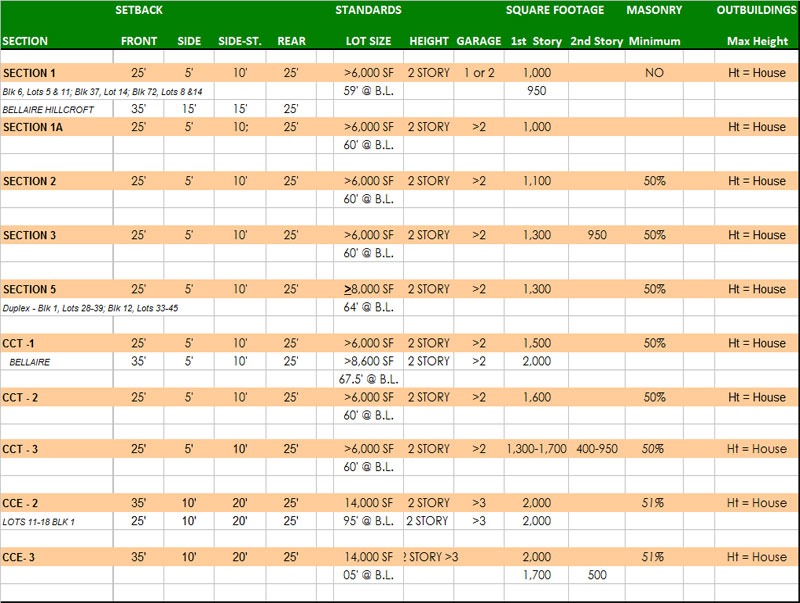Click the 950 second story value for Section 3
The image size is (800, 603).
pyautogui.click(x=597, y=235)
